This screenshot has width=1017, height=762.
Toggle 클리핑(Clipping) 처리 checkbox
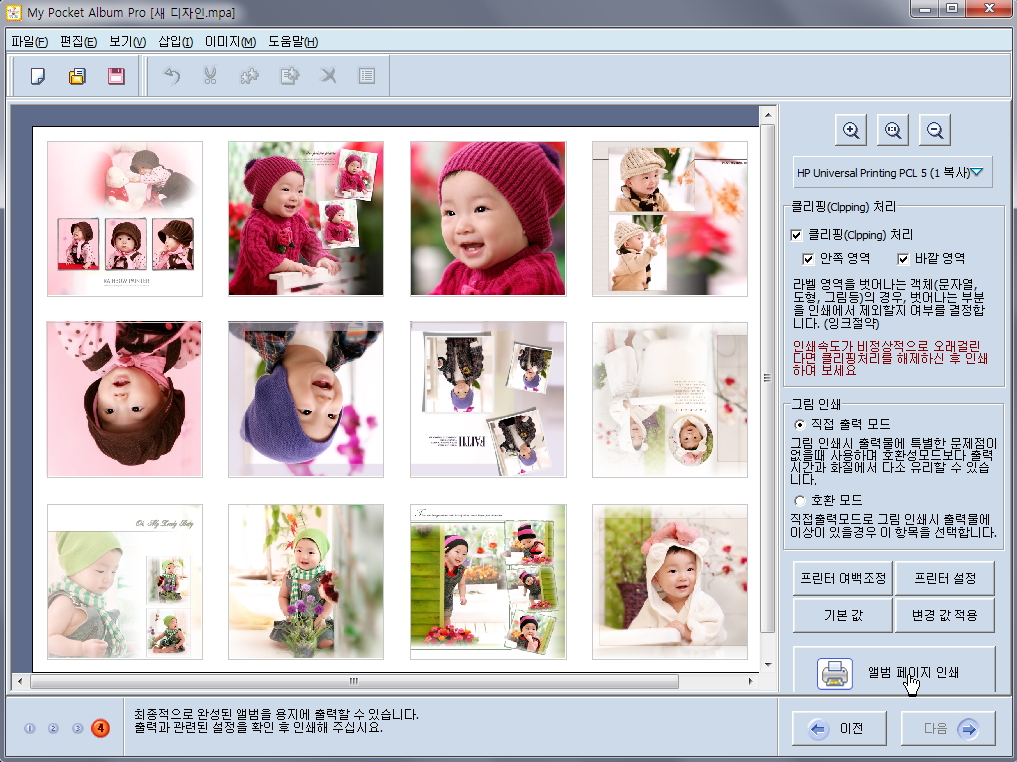[x=796, y=235]
